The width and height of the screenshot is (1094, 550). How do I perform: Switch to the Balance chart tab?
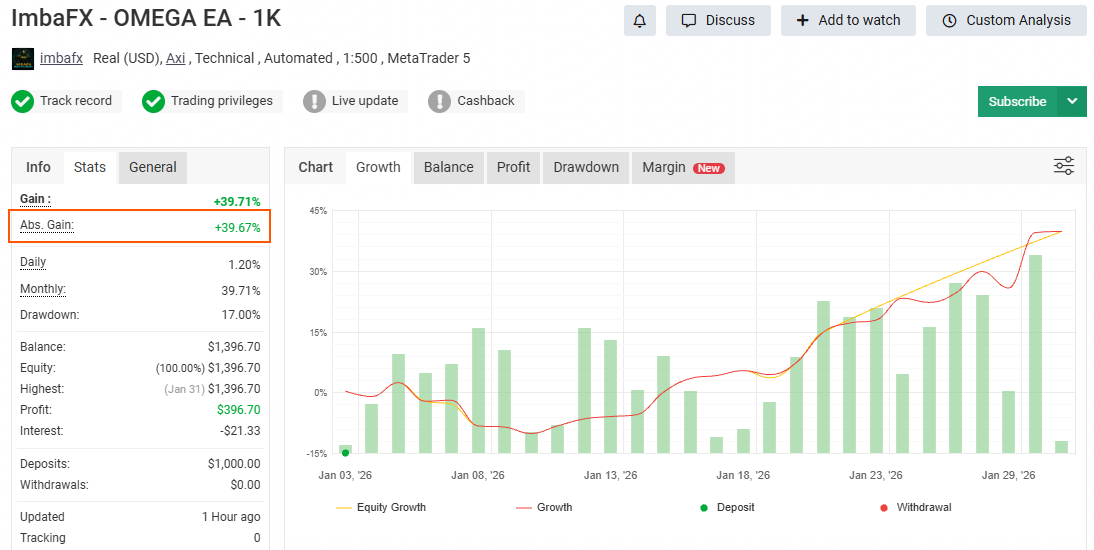(x=449, y=168)
